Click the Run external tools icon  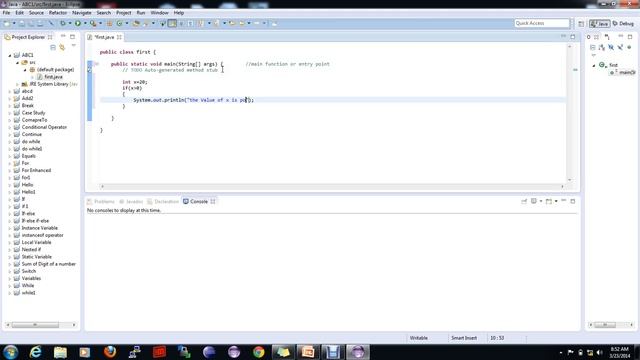point(93,23)
